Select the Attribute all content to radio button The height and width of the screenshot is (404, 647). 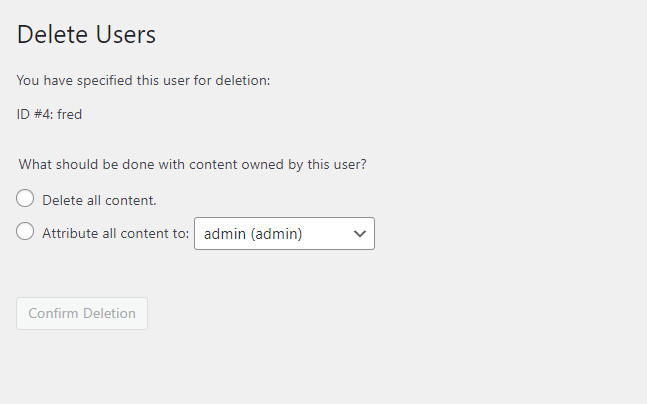click(x=25, y=232)
